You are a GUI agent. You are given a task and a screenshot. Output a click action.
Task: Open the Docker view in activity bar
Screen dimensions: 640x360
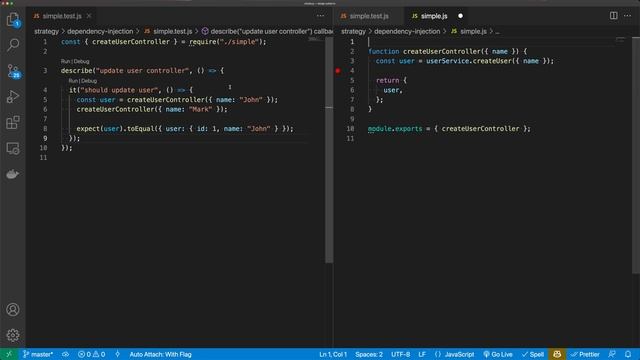point(13,174)
